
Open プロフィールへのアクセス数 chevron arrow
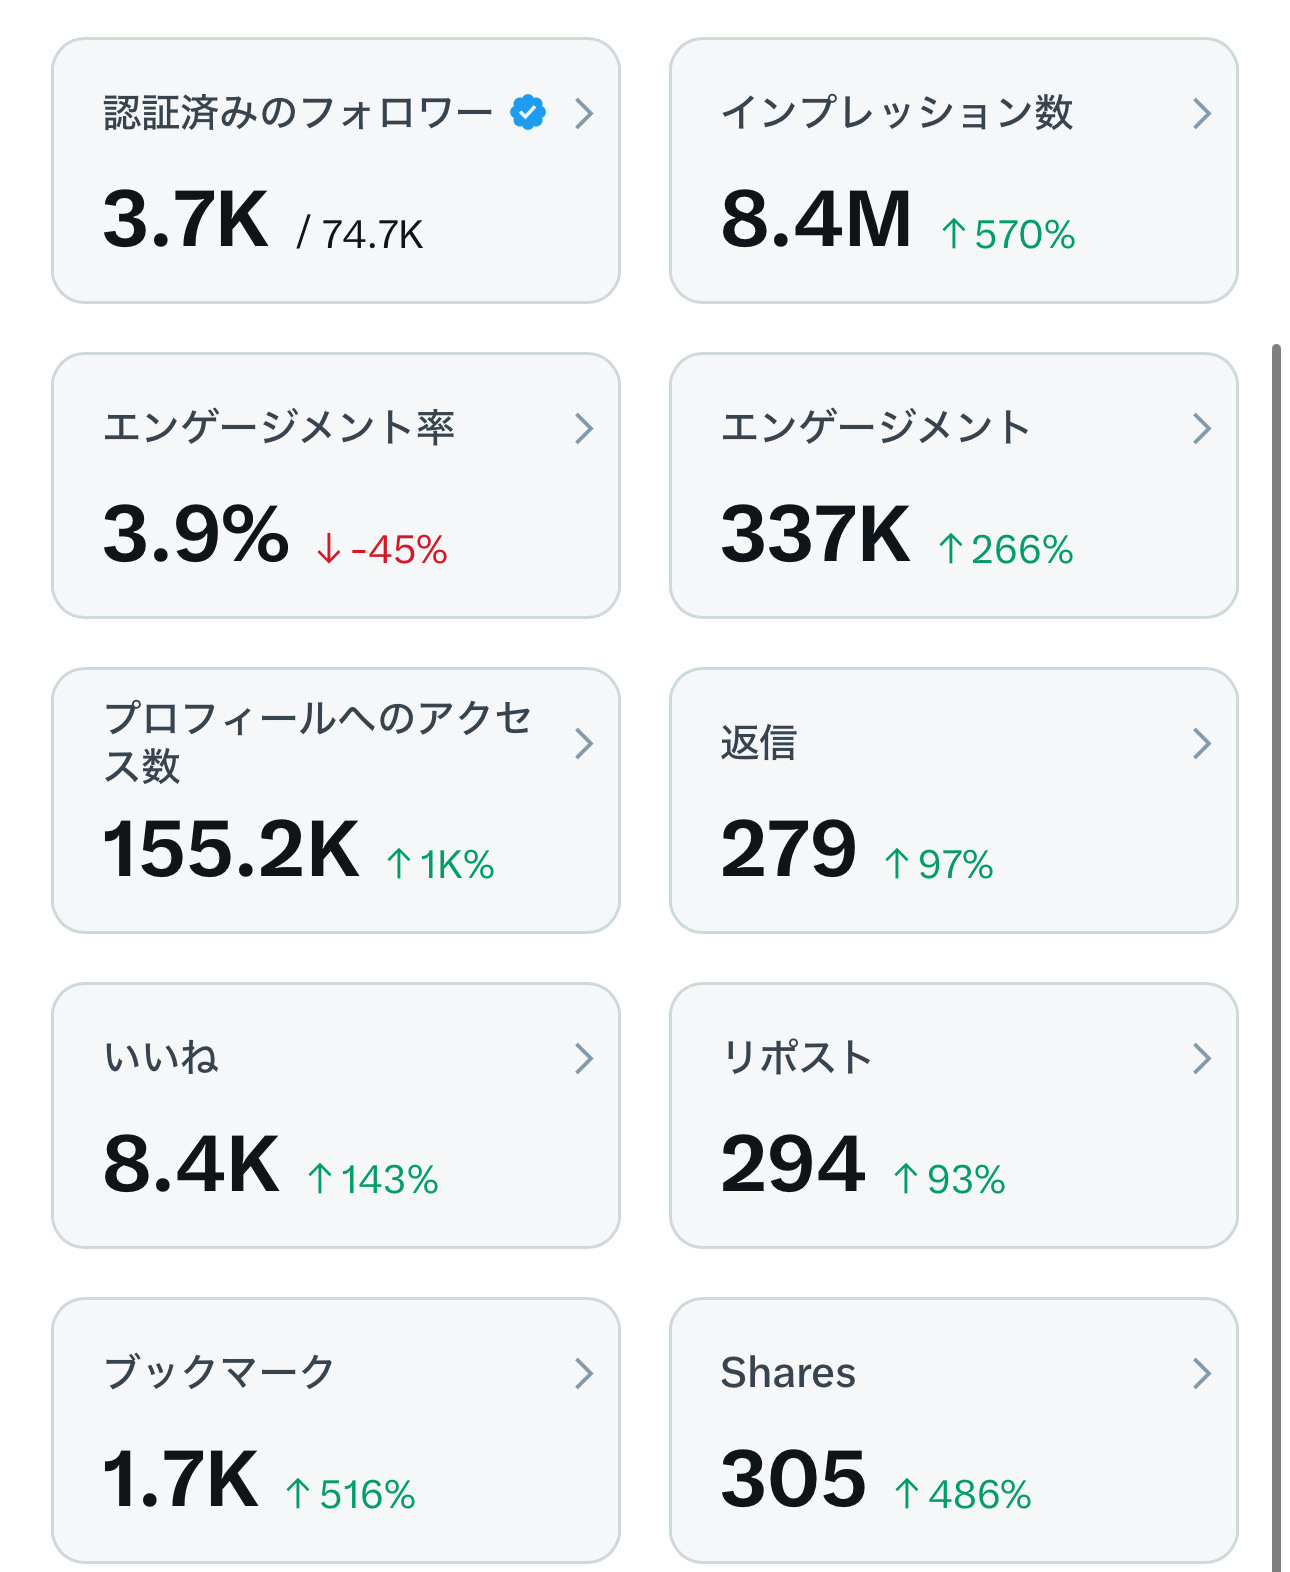coord(585,744)
